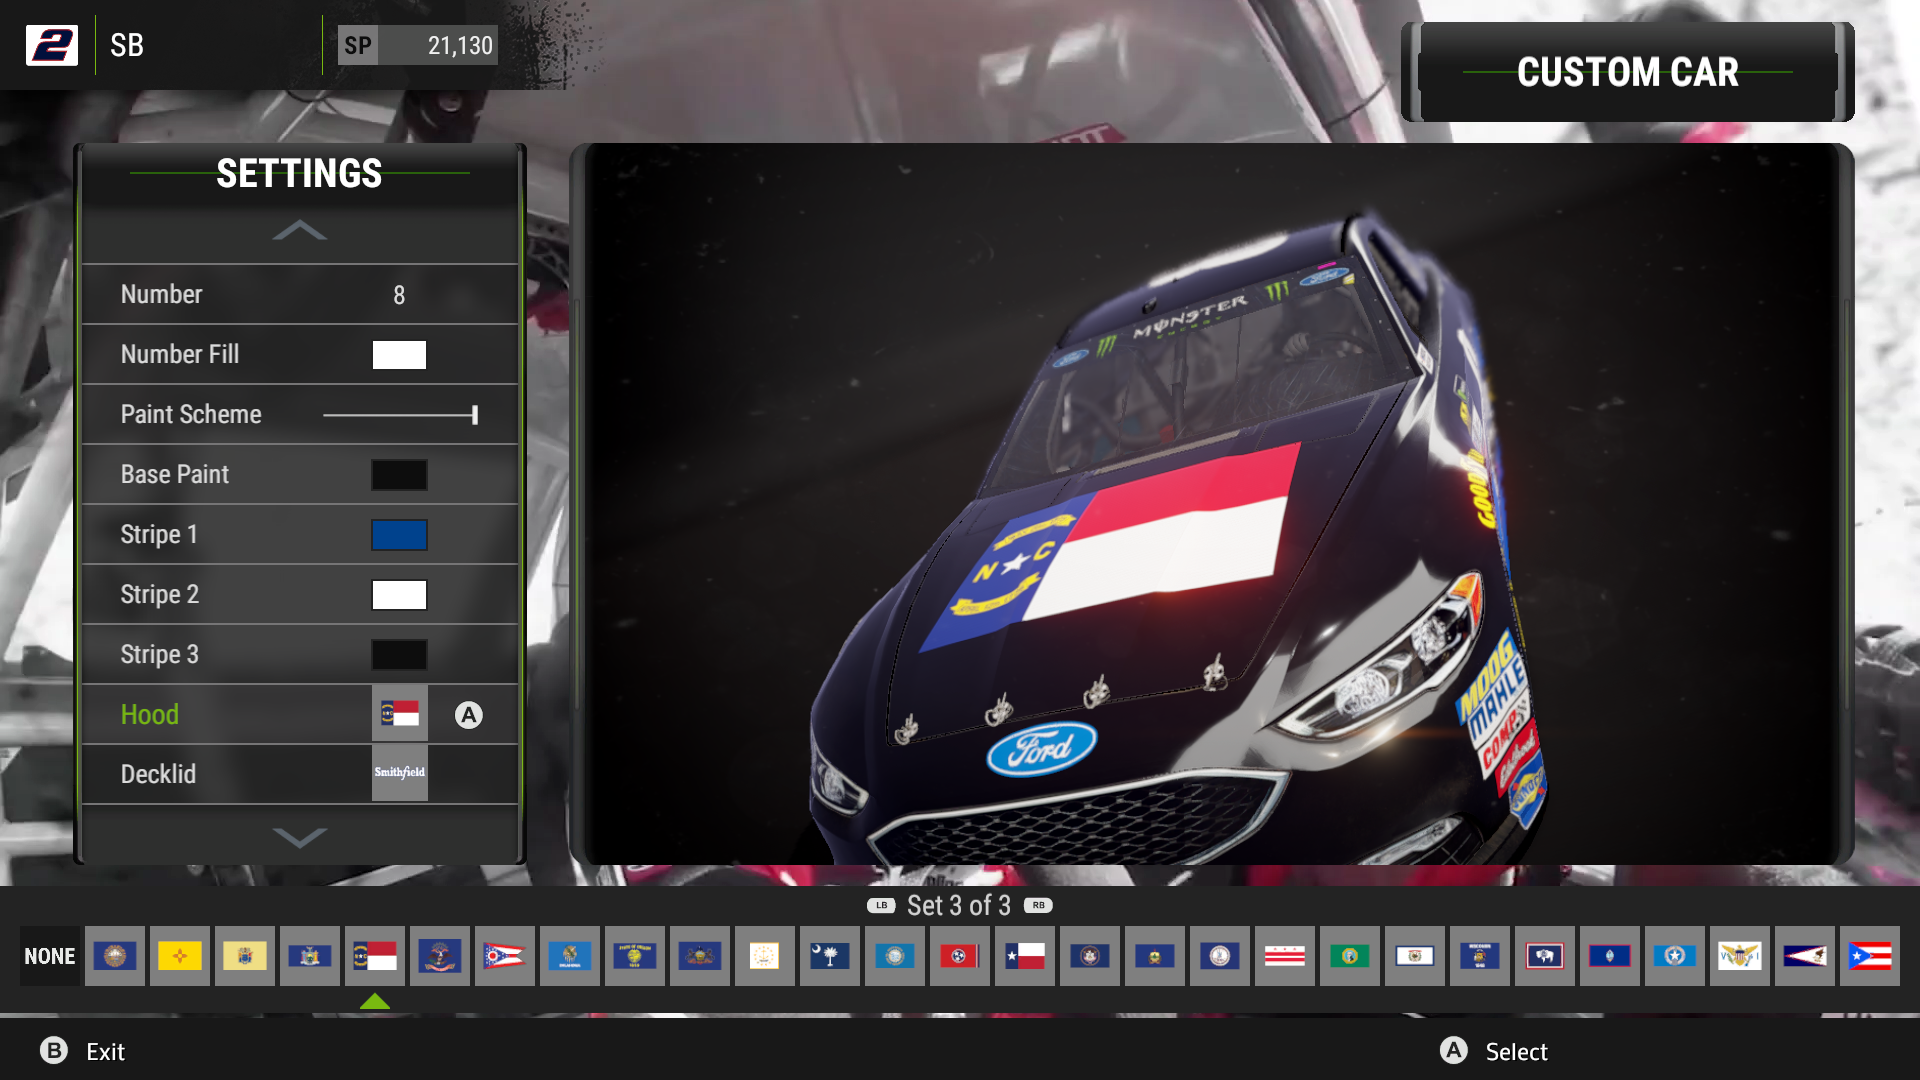Image resolution: width=1920 pixels, height=1080 pixels.
Task: Pick the Wyoming bison flag decal
Action: (x=1544, y=956)
